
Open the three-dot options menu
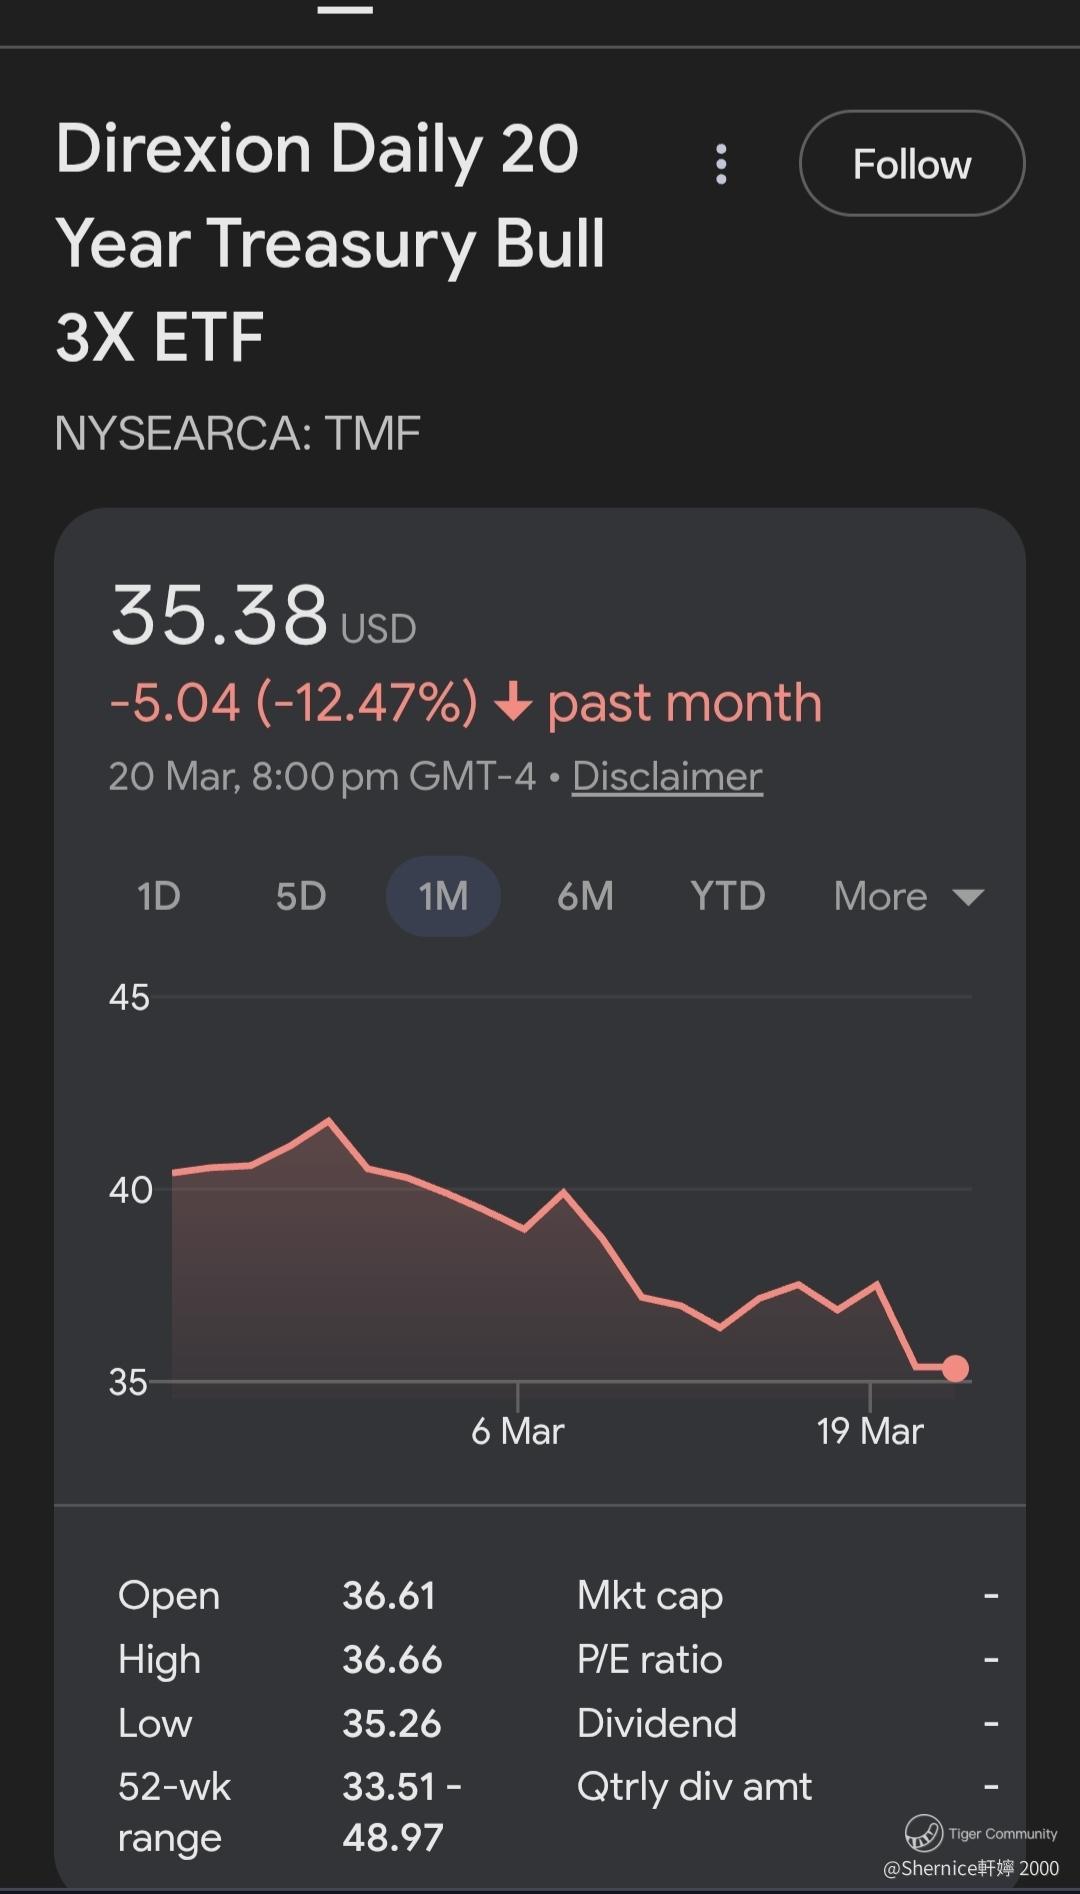point(721,164)
